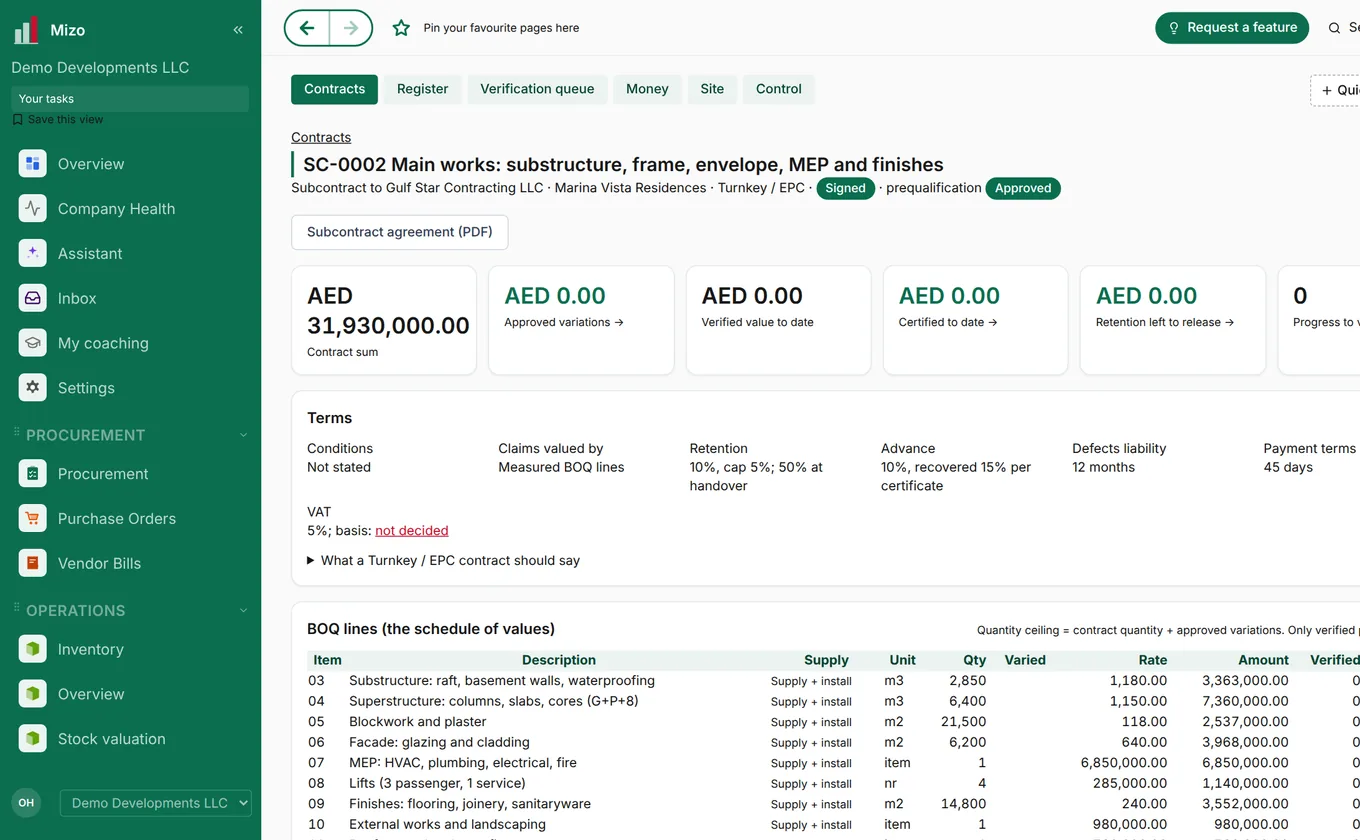
Task: Click Superstructure: columns, slabs, cores row
Action: tap(833, 701)
